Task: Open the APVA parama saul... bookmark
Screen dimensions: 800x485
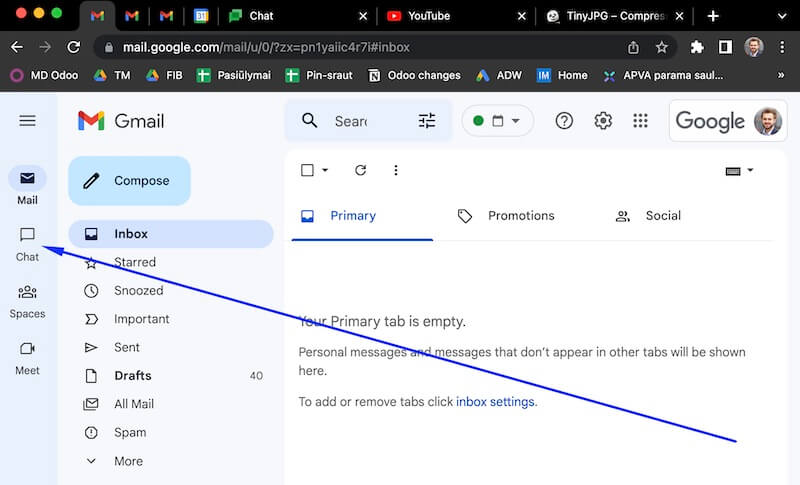Action: (663, 75)
